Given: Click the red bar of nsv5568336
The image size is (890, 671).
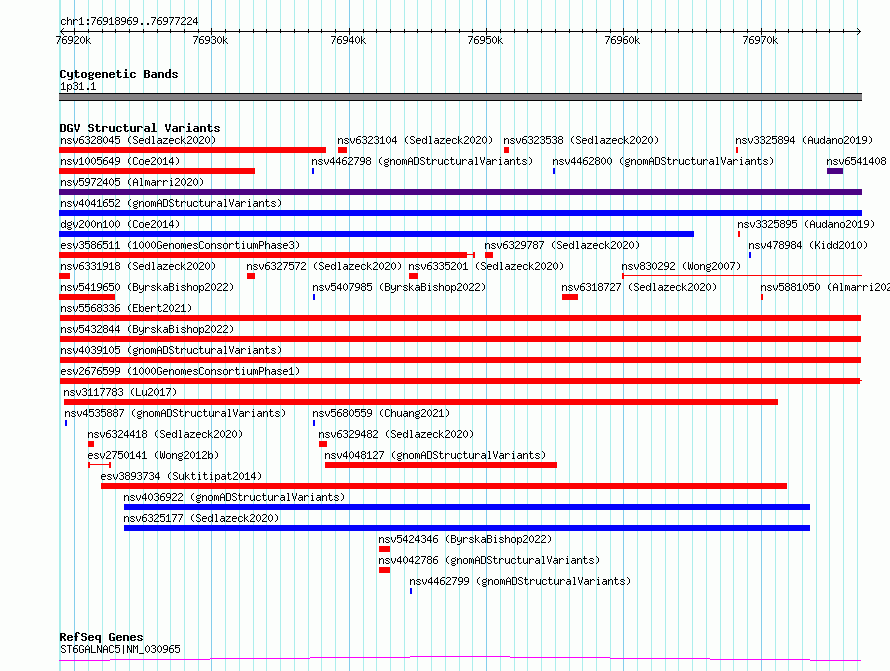Looking at the screenshot, I should [x=460, y=318].
